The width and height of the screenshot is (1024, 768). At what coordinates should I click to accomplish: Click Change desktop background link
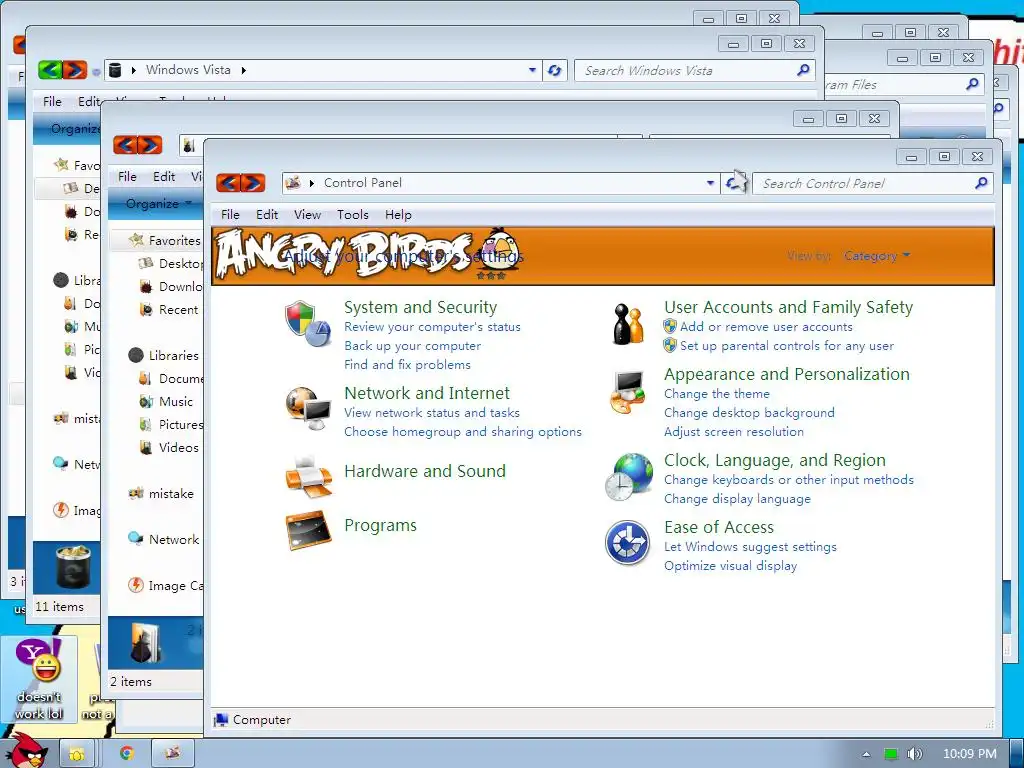749,413
